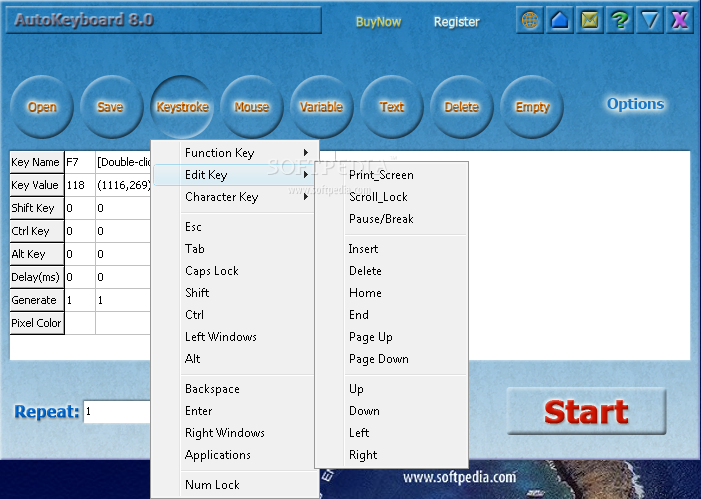The height and width of the screenshot is (499, 701).
Task: Click the Alt Key row header
Action: 37,254
